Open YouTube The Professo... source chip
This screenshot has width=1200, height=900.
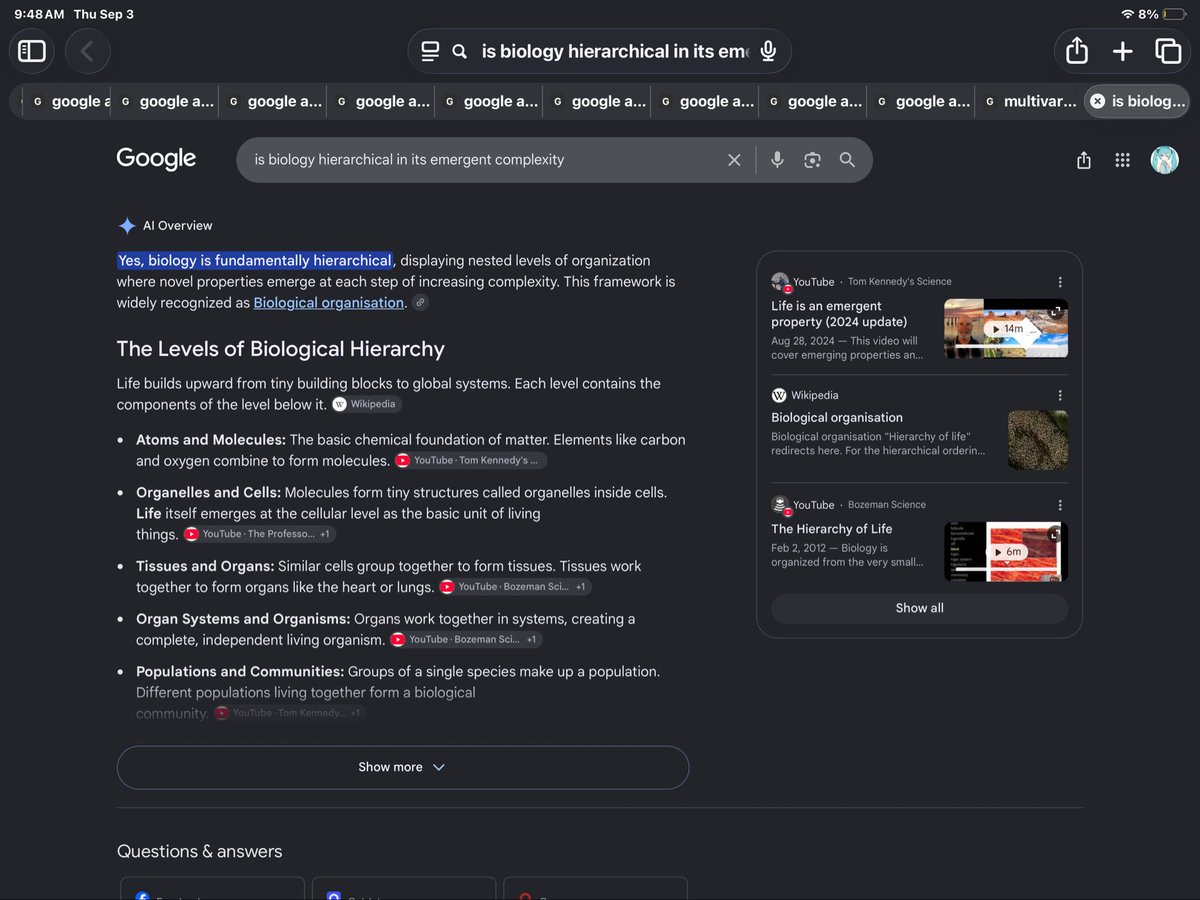coord(260,535)
